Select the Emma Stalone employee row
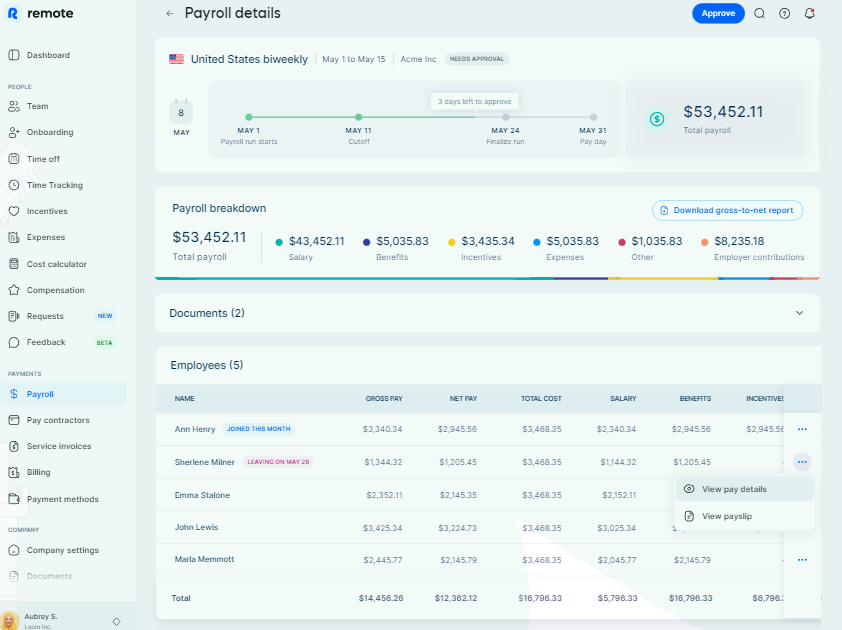Image resolution: width=842 pixels, height=630 pixels. pos(202,495)
